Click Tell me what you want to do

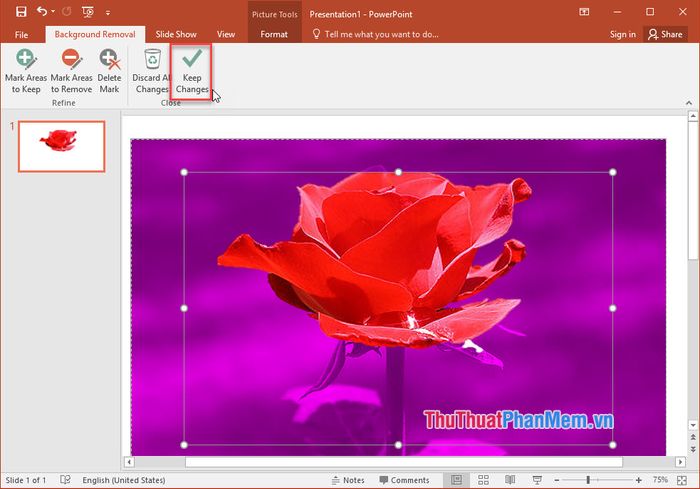click(375, 34)
